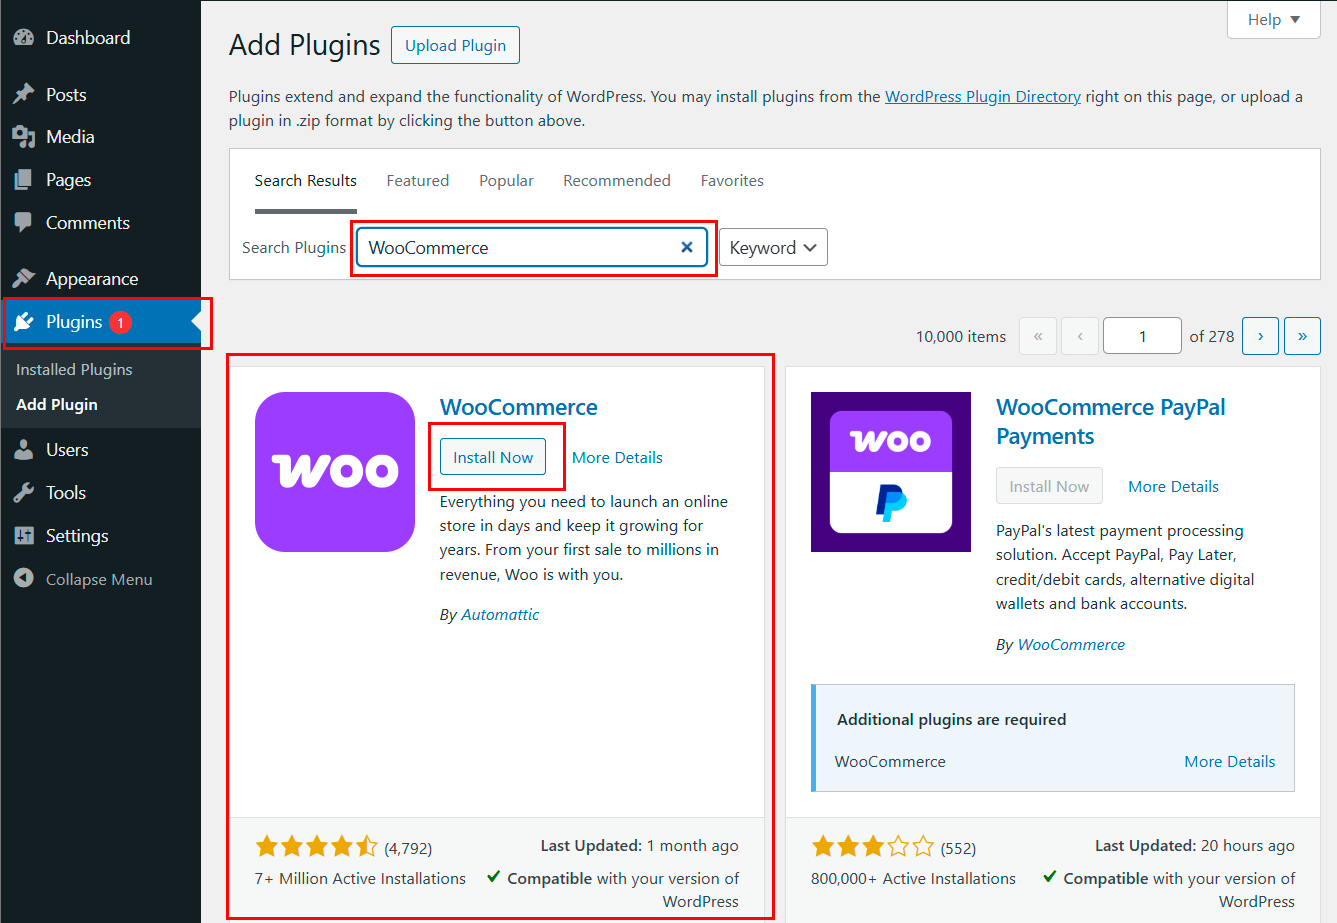Expand the Help panel
The width and height of the screenshot is (1337, 923).
[1274, 20]
